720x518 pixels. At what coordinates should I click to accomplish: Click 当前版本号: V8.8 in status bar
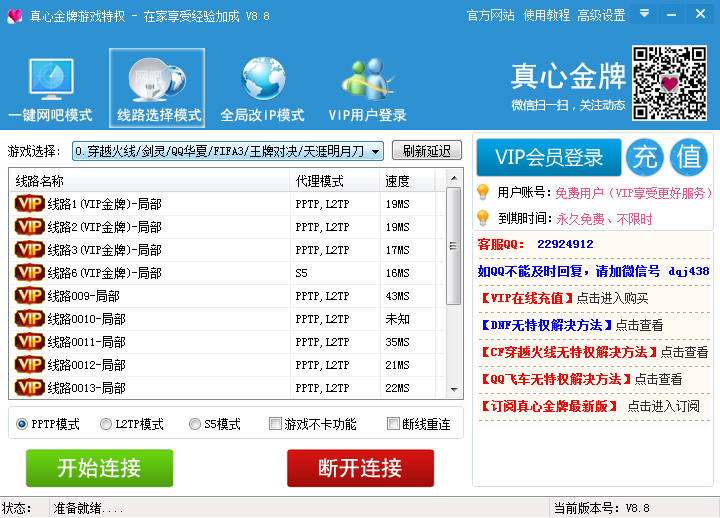[x=602, y=508]
